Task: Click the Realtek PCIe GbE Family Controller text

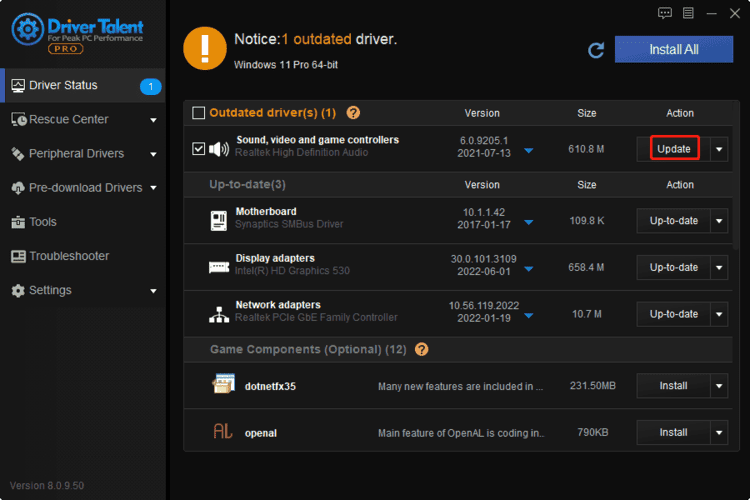Action: tap(316, 318)
